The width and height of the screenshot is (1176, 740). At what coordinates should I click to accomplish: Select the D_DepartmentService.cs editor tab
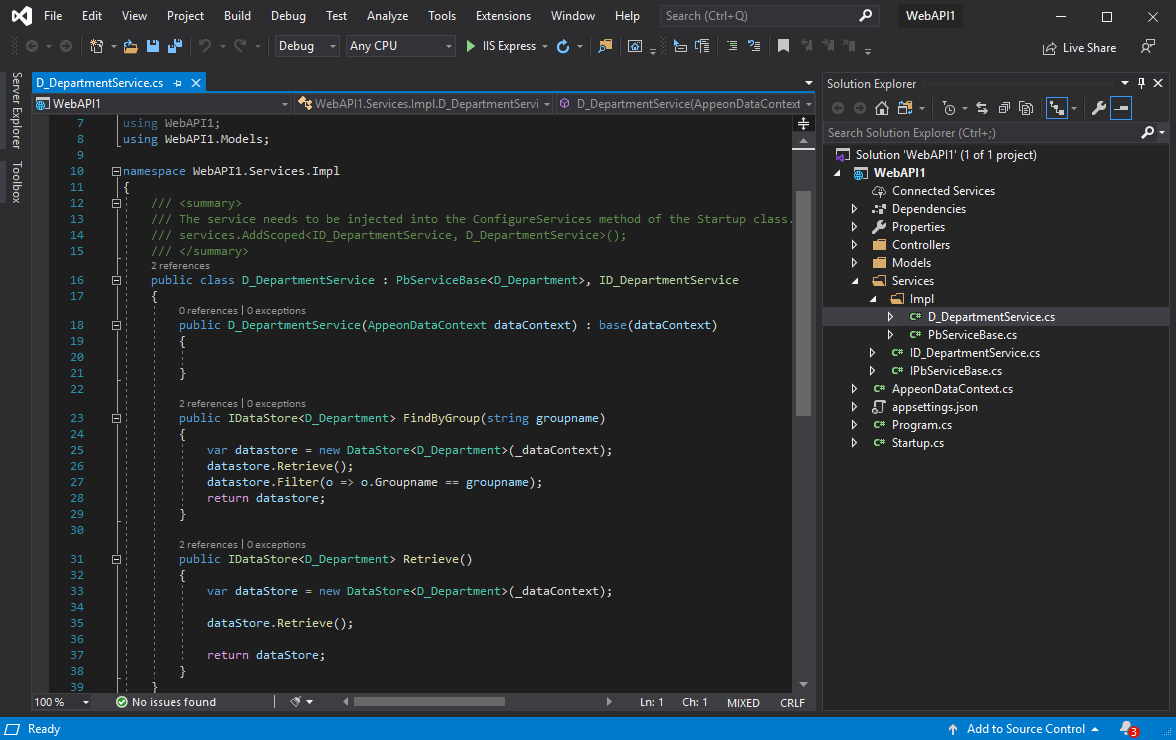(x=99, y=83)
